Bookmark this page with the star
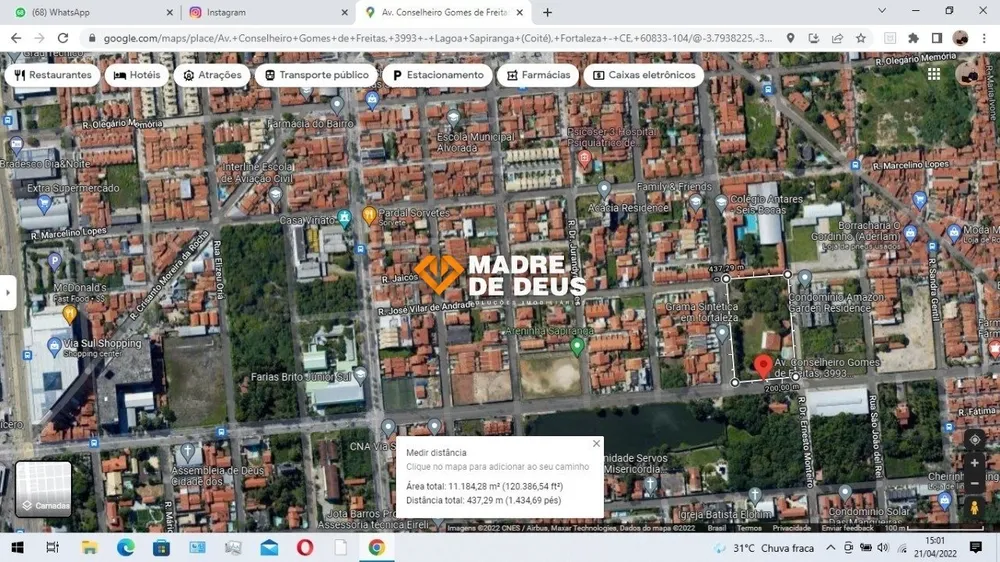Image resolution: width=1000 pixels, height=562 pixels. coord(861,38)
